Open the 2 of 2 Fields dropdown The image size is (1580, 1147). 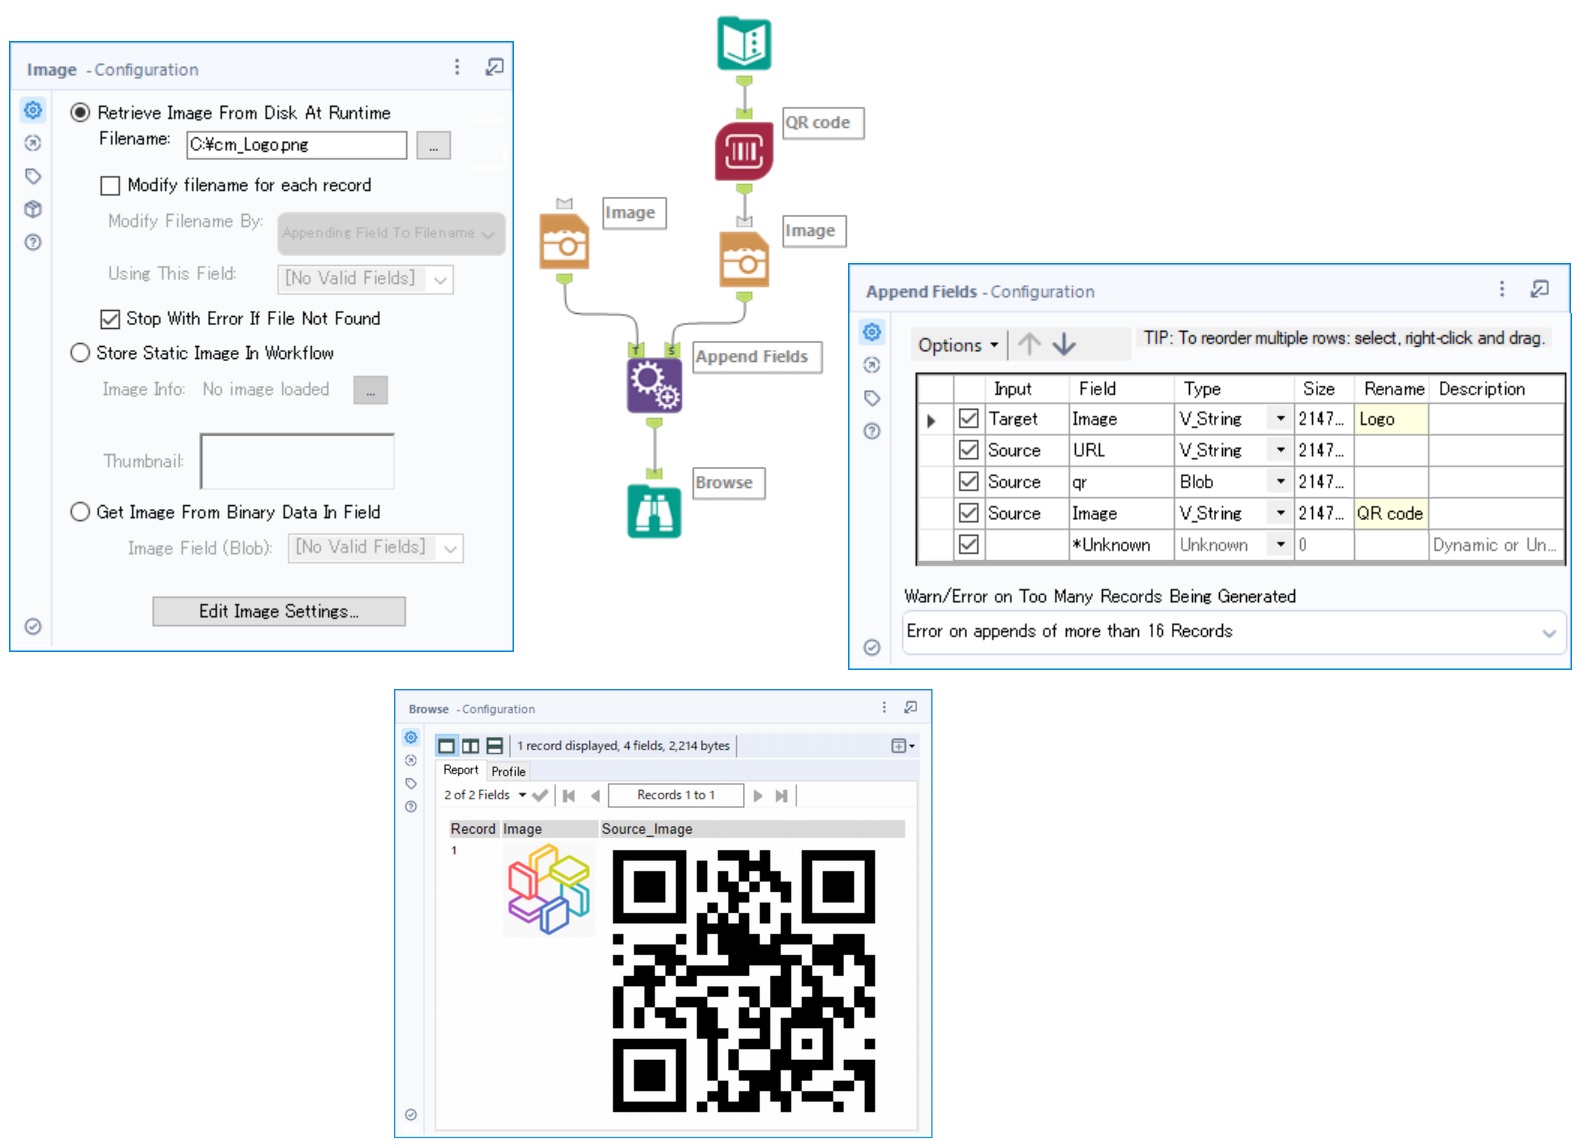(485, 795)
